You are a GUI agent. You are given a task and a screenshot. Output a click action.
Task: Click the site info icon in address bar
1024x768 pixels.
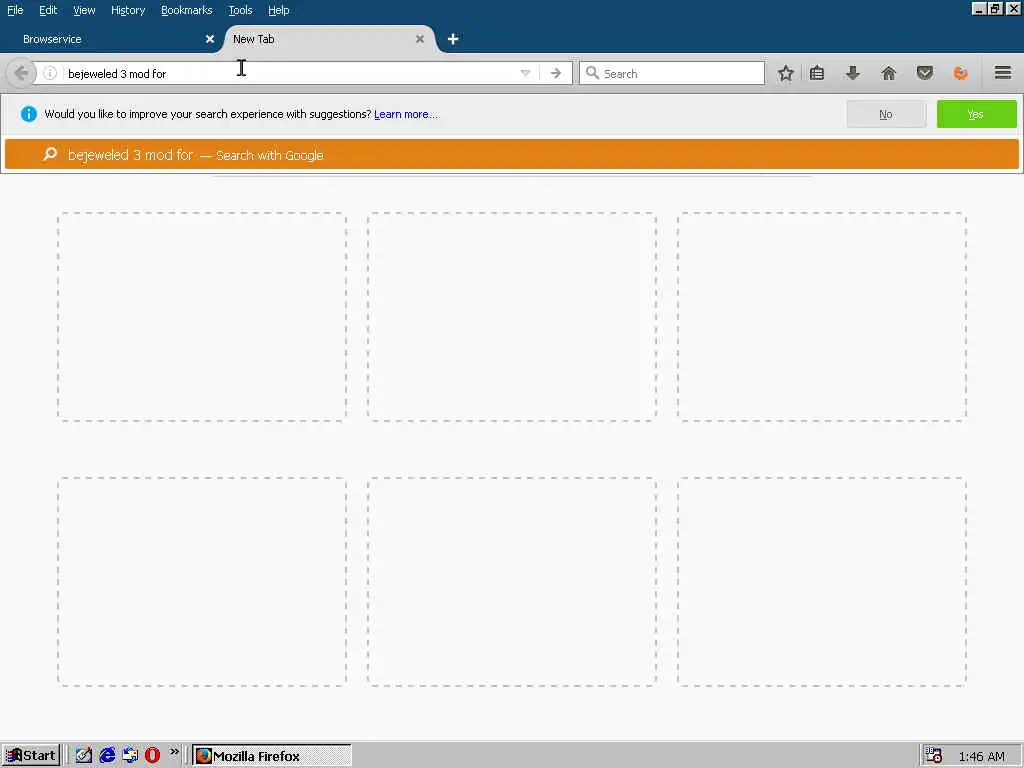tap(50, 73)
